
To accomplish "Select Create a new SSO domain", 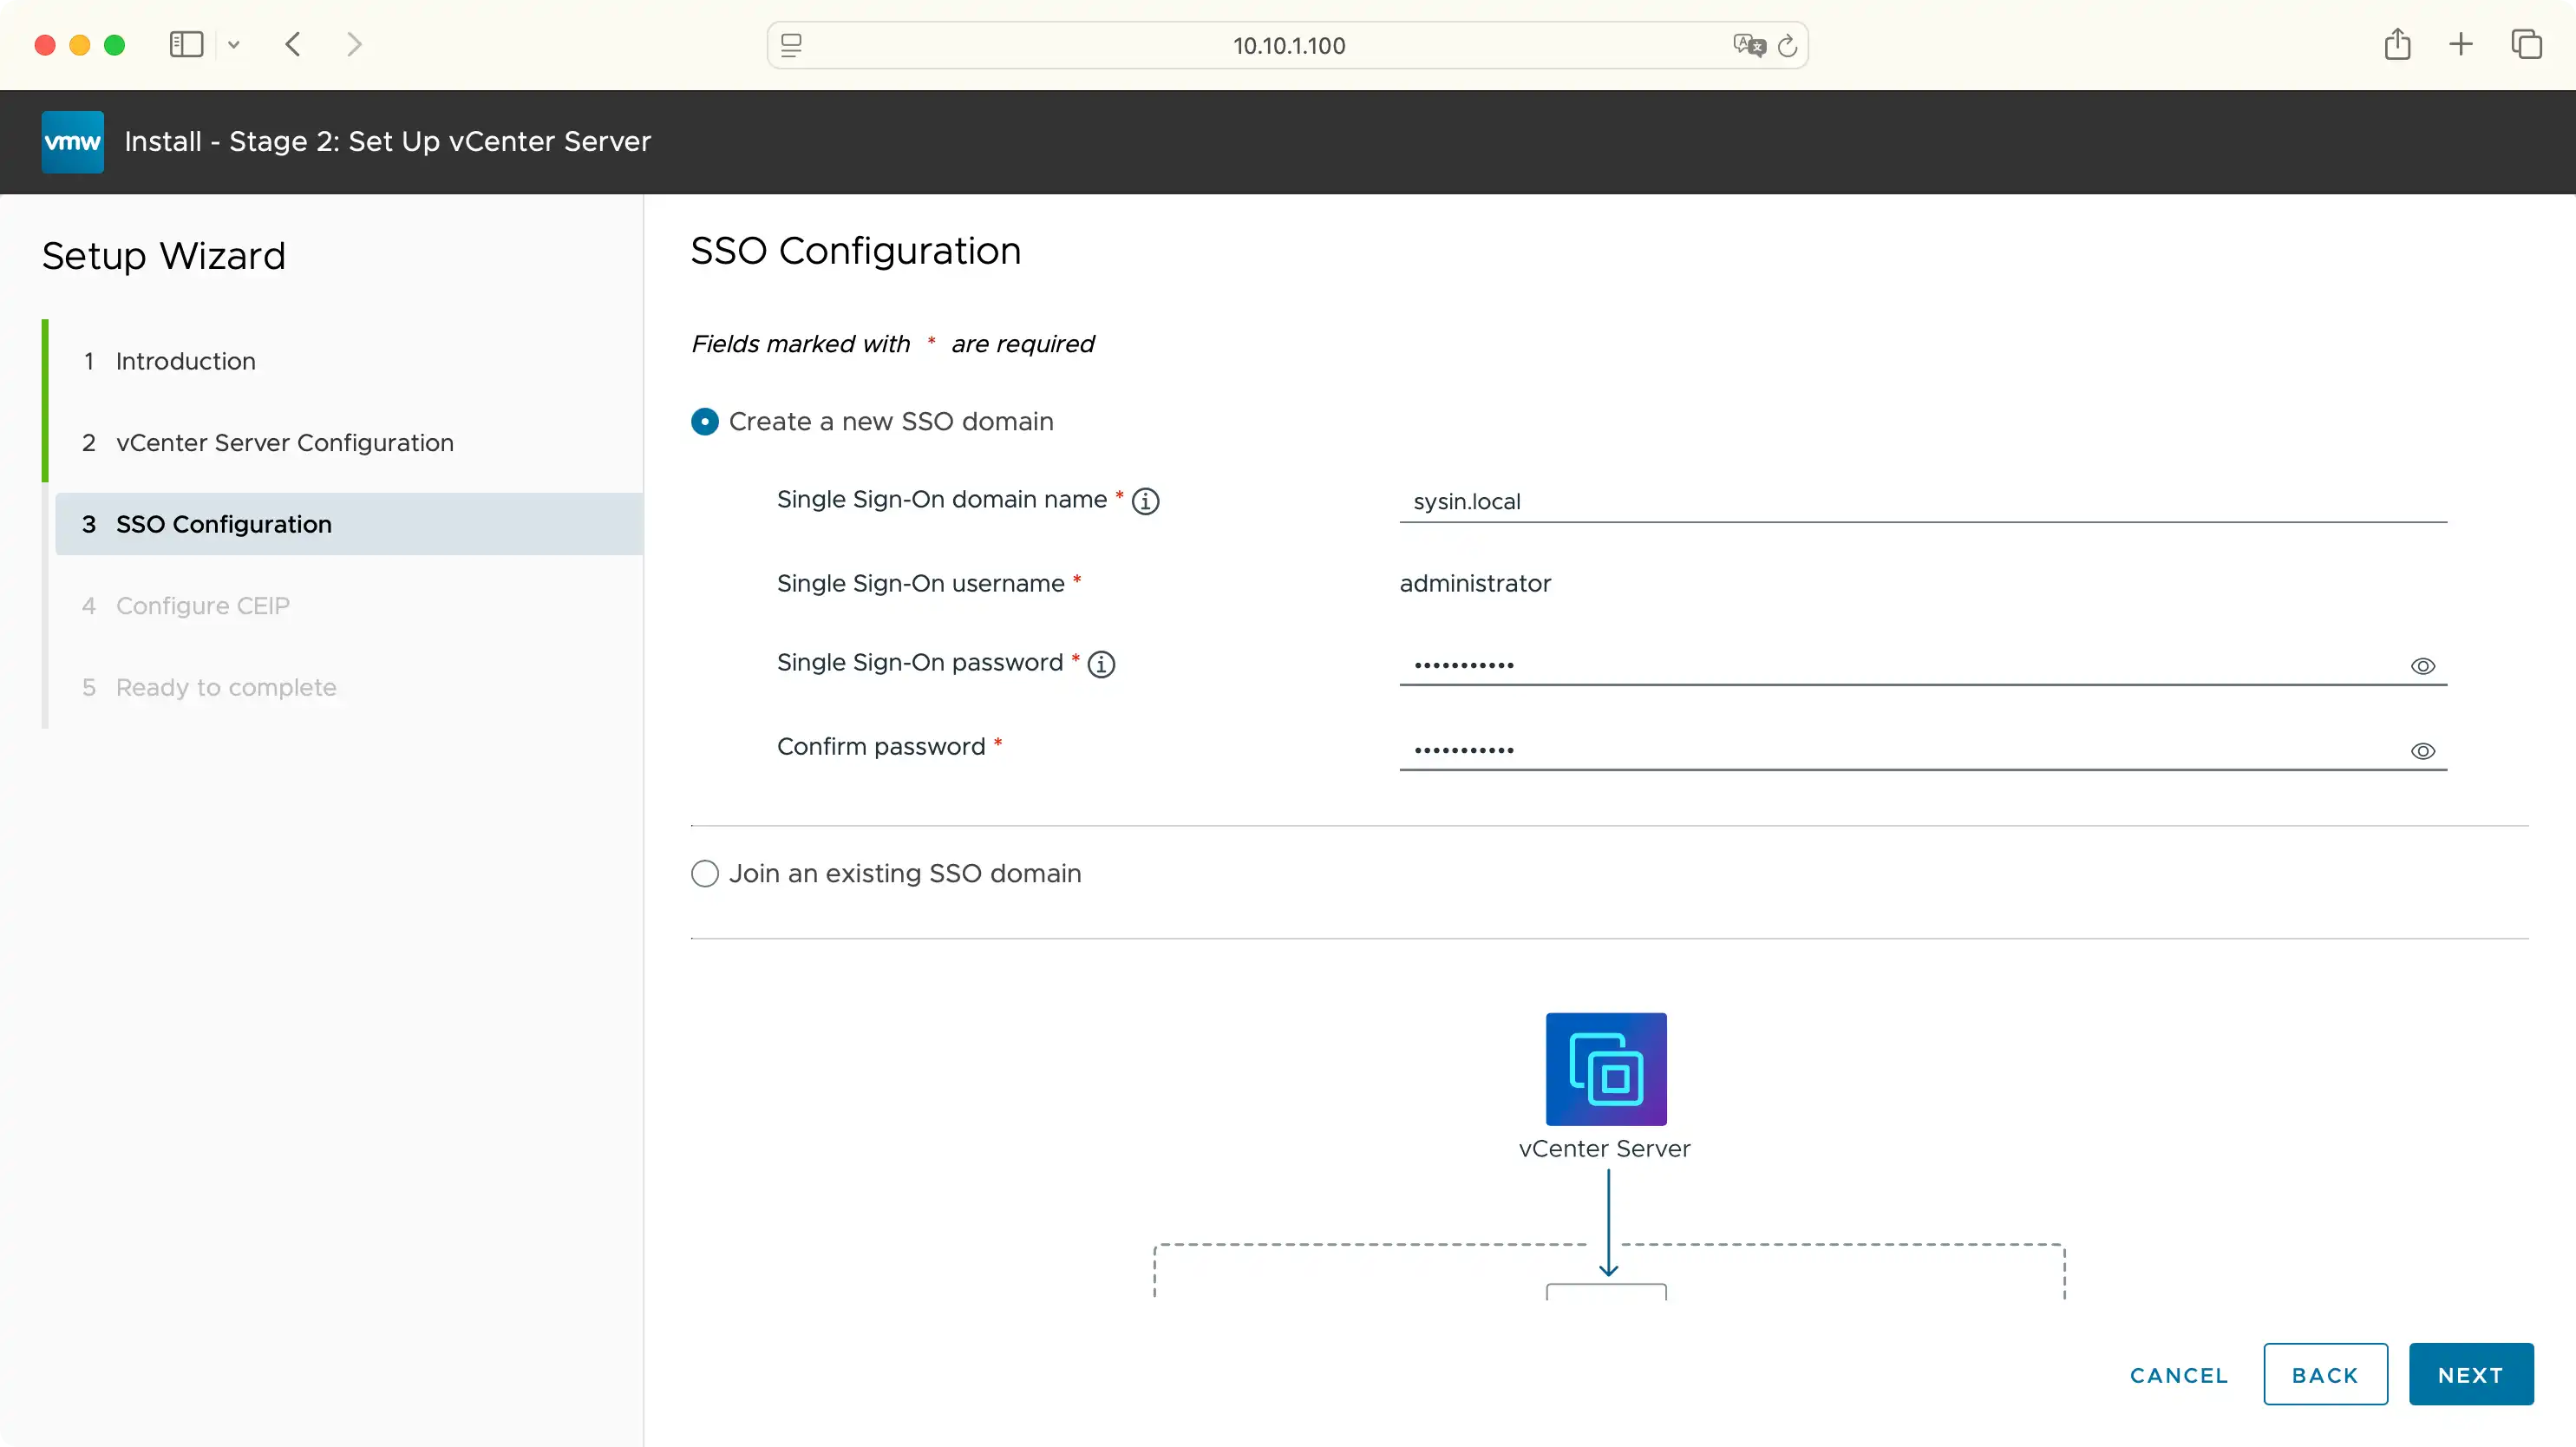I will point(705,422).
